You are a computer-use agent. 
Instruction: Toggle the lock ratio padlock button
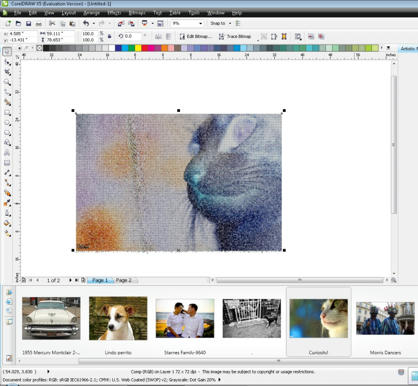[x=109, y=36]
